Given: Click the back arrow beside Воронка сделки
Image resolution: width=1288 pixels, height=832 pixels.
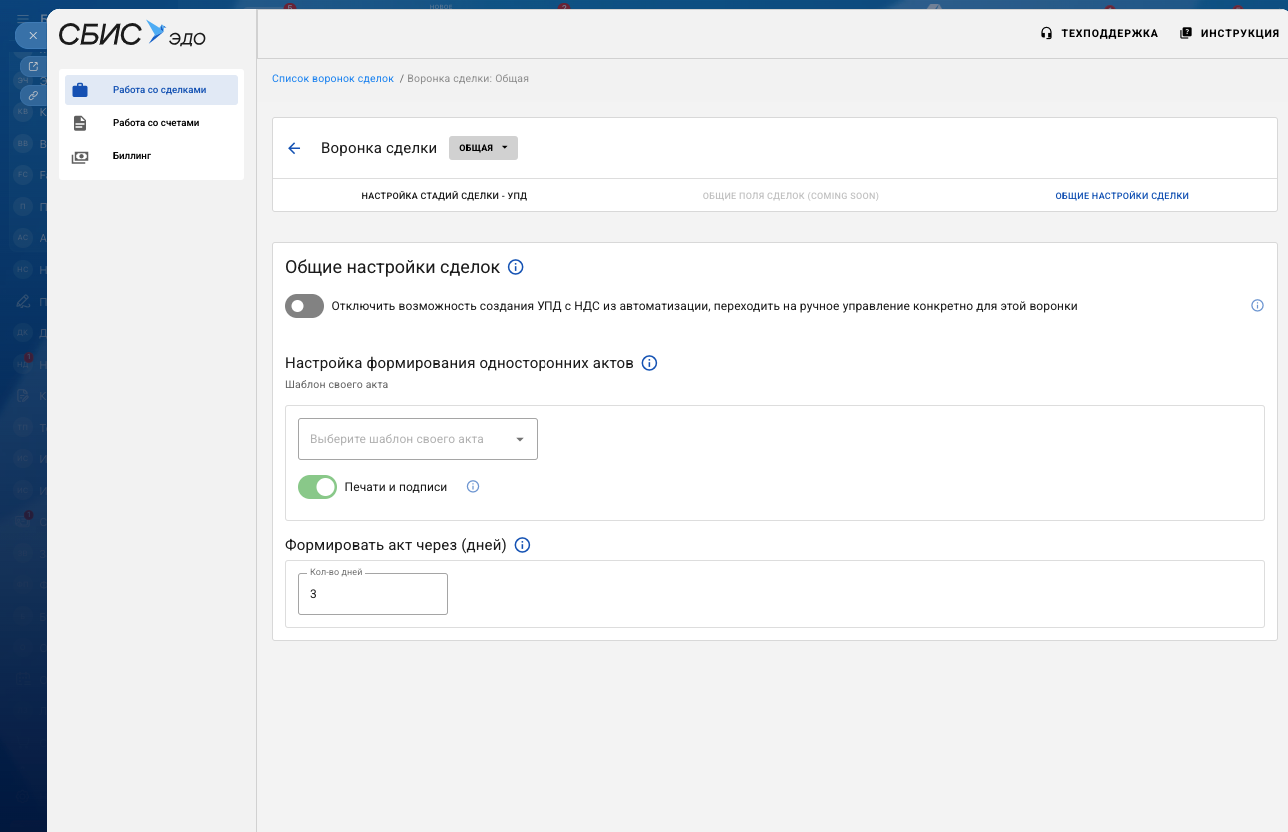Looking at the screenshot, I should (294, 148).
